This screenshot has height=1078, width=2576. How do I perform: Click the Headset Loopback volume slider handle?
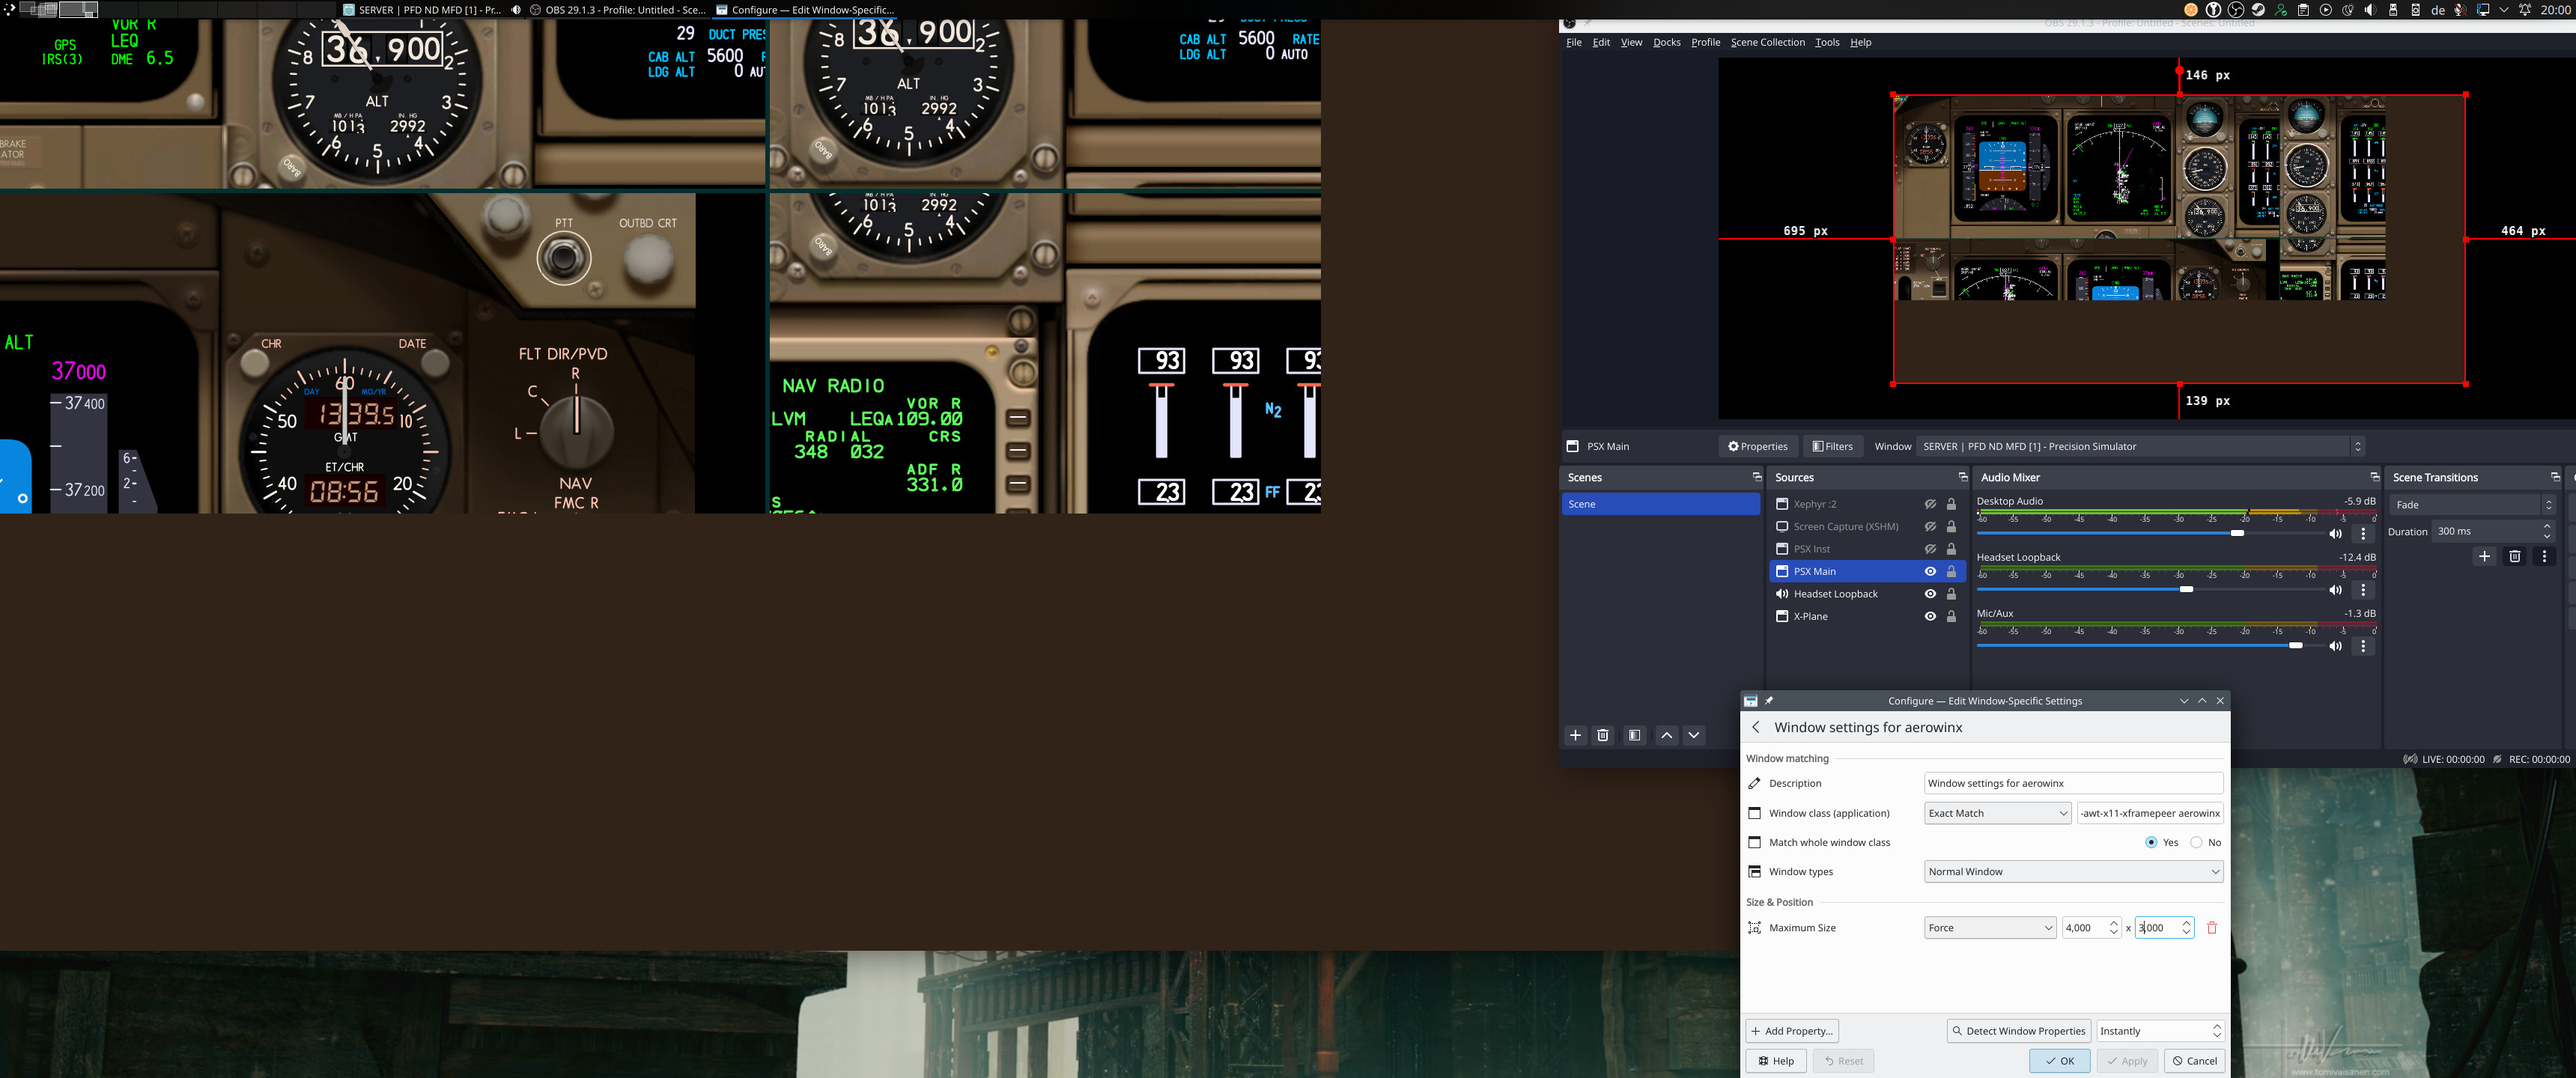2186,590
